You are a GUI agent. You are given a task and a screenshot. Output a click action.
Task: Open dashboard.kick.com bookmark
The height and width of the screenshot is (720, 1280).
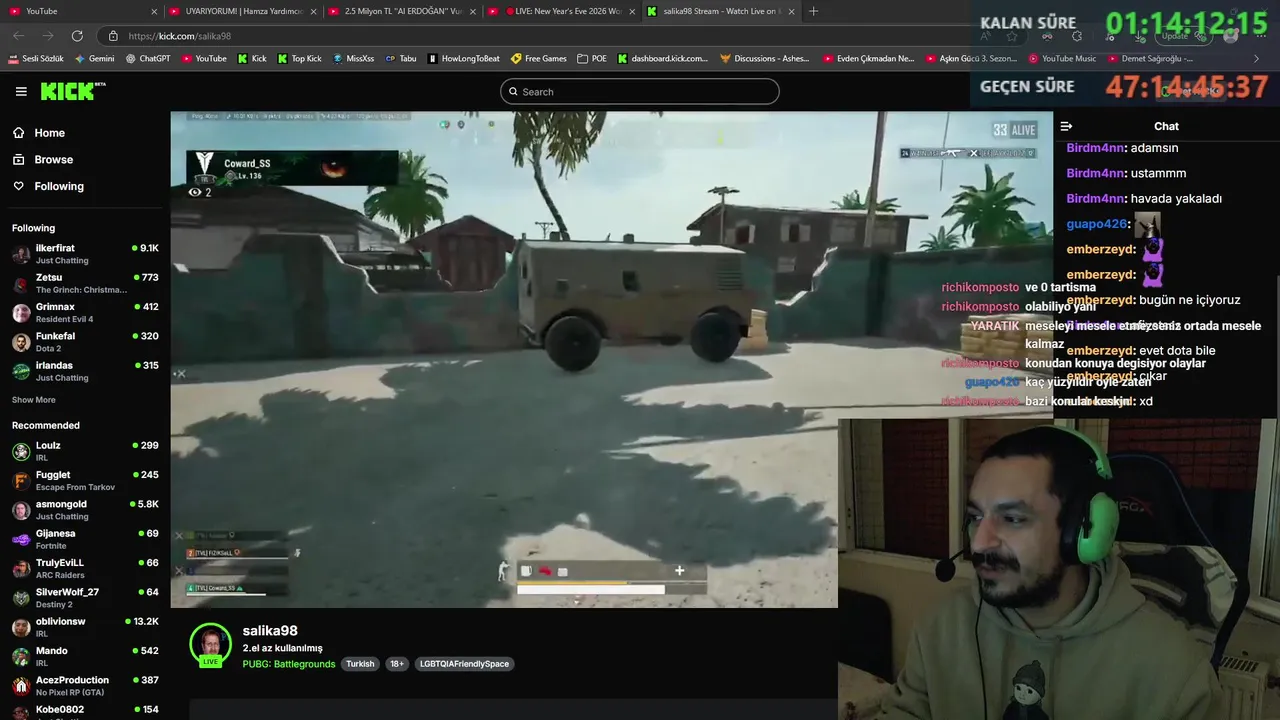click(x=663, y=59)
